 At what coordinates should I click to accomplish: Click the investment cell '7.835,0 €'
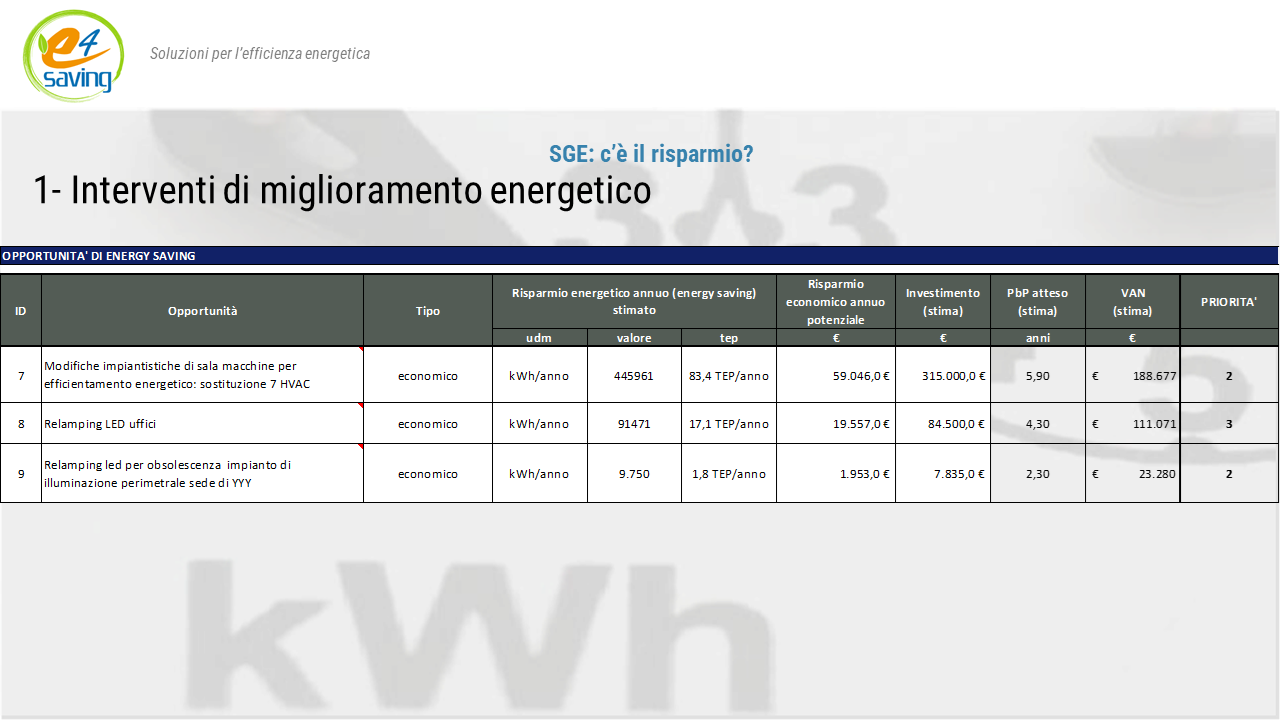[x=943, y=474]
